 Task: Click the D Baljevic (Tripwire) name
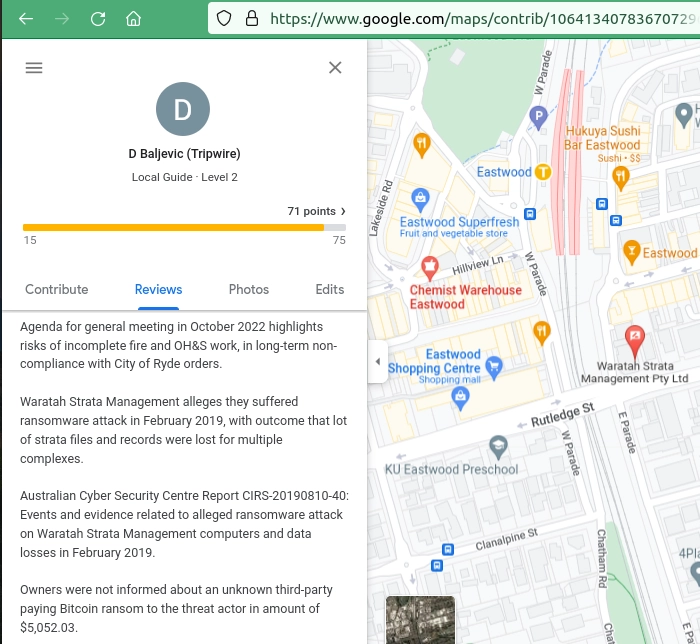184,154
